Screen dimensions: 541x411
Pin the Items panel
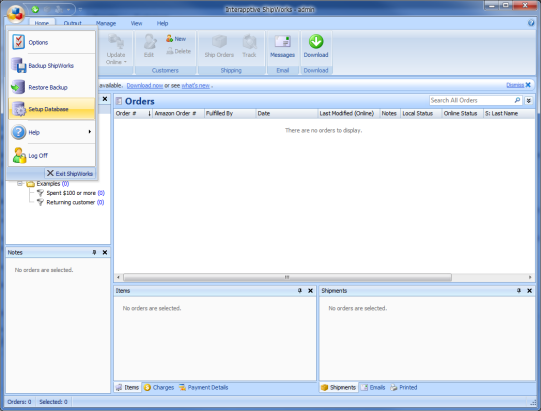300,291
